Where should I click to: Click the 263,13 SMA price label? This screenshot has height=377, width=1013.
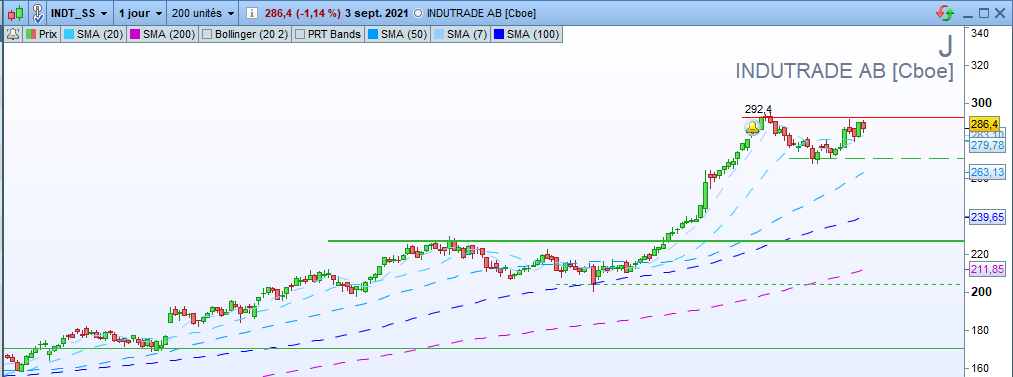pos(987,172)
